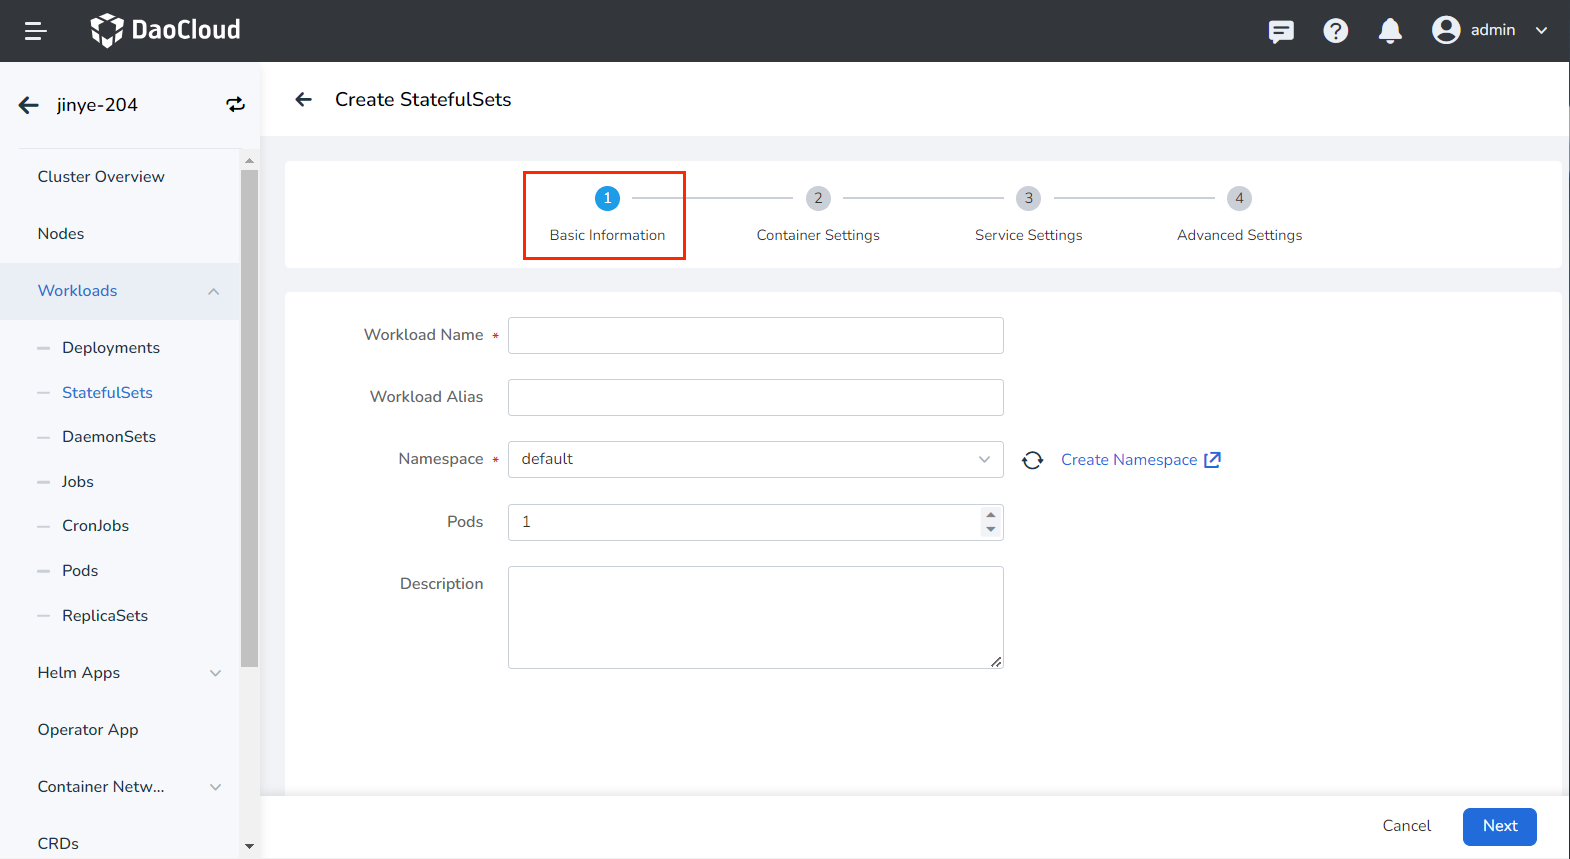This screenshot has width=1570, height=859.
Task: Click the refresh namespace list icon
Action: 1032,460
